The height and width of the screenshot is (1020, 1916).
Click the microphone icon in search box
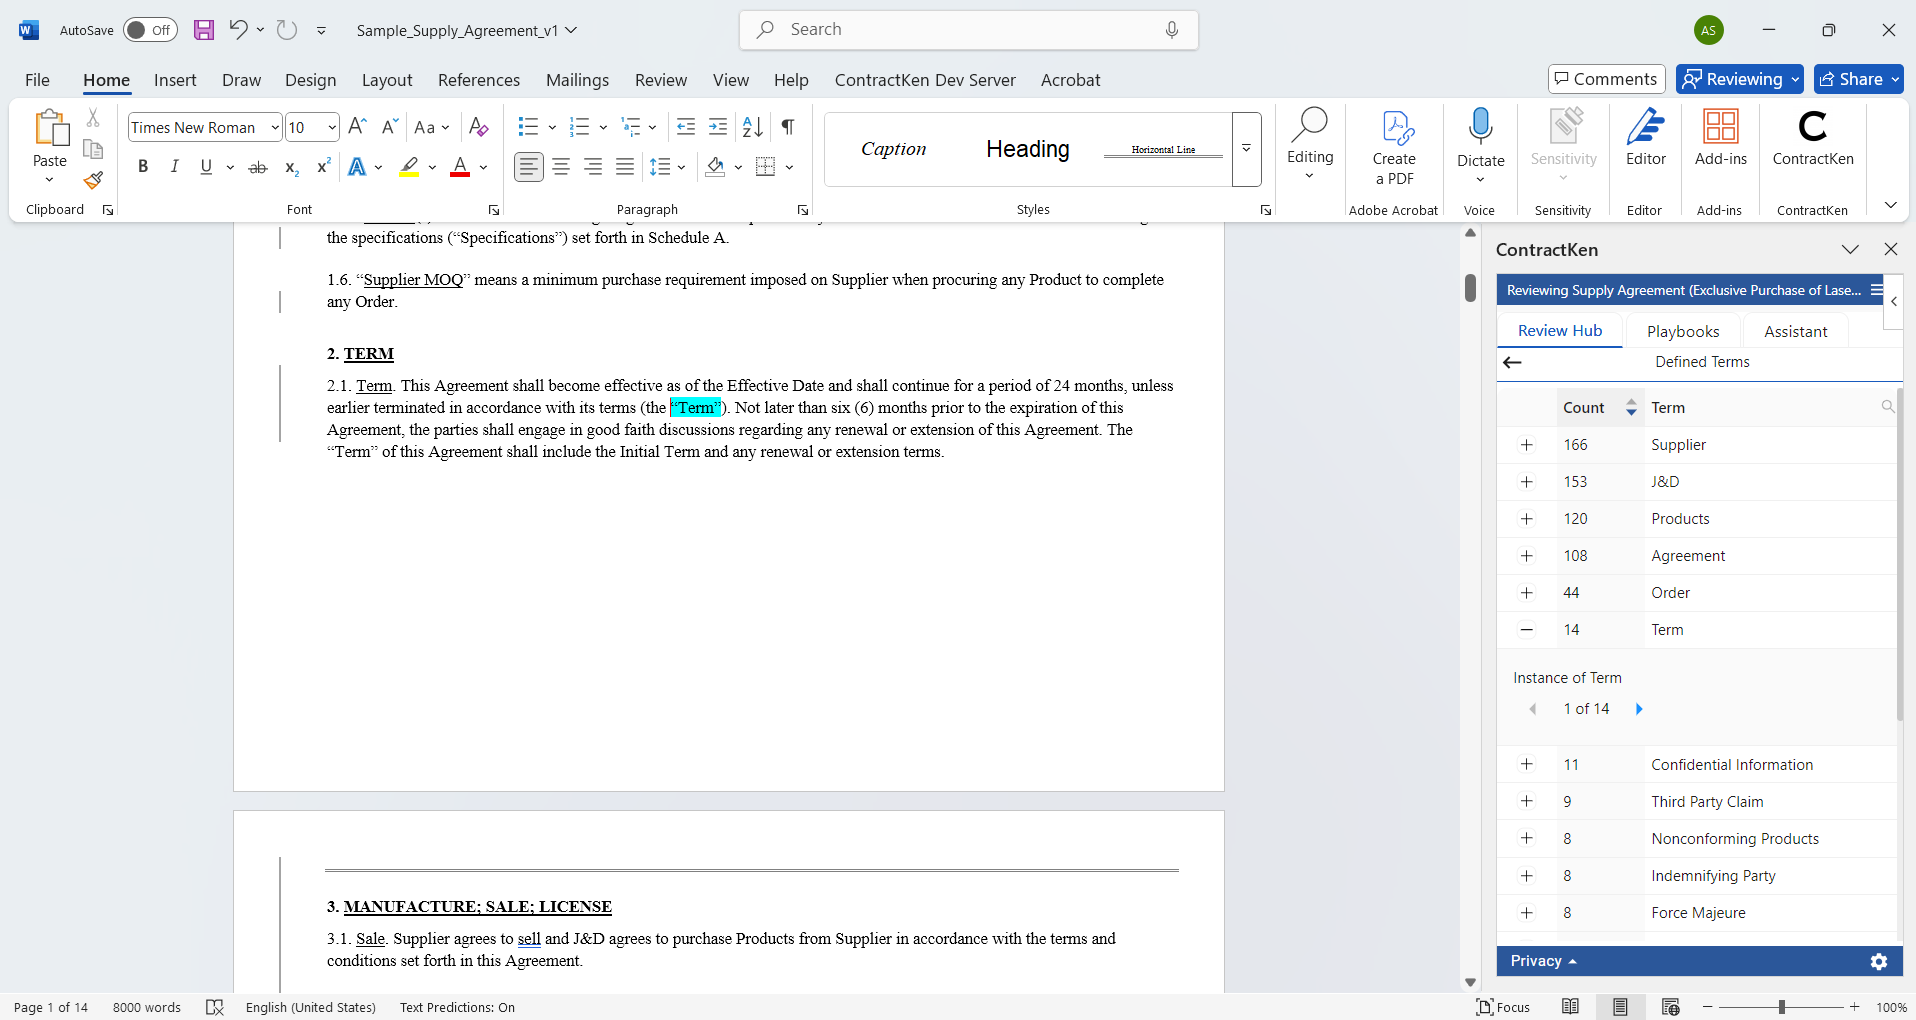pos(1172,30)
